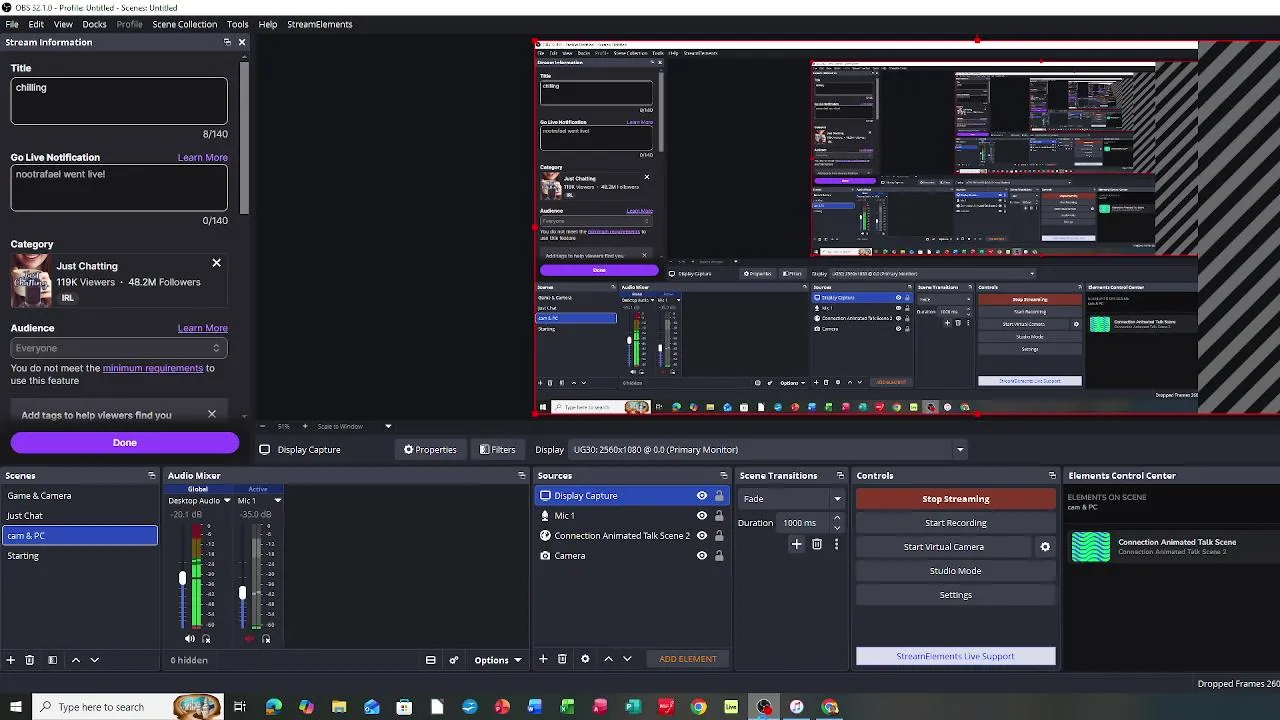Image resolution: width=1280 pixels, height=720 pixels.
Task: Click the Stop Streaming button
Action: pyautogui.click(x=956, y=499)
